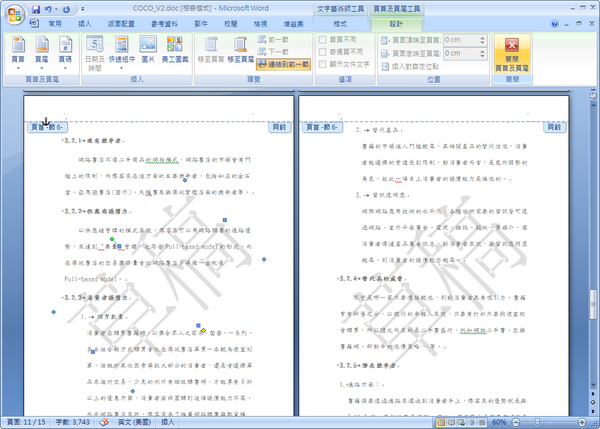Open the 校閱 (Review) tab
This screenshot has height=429, width=600.
point(230,24)
